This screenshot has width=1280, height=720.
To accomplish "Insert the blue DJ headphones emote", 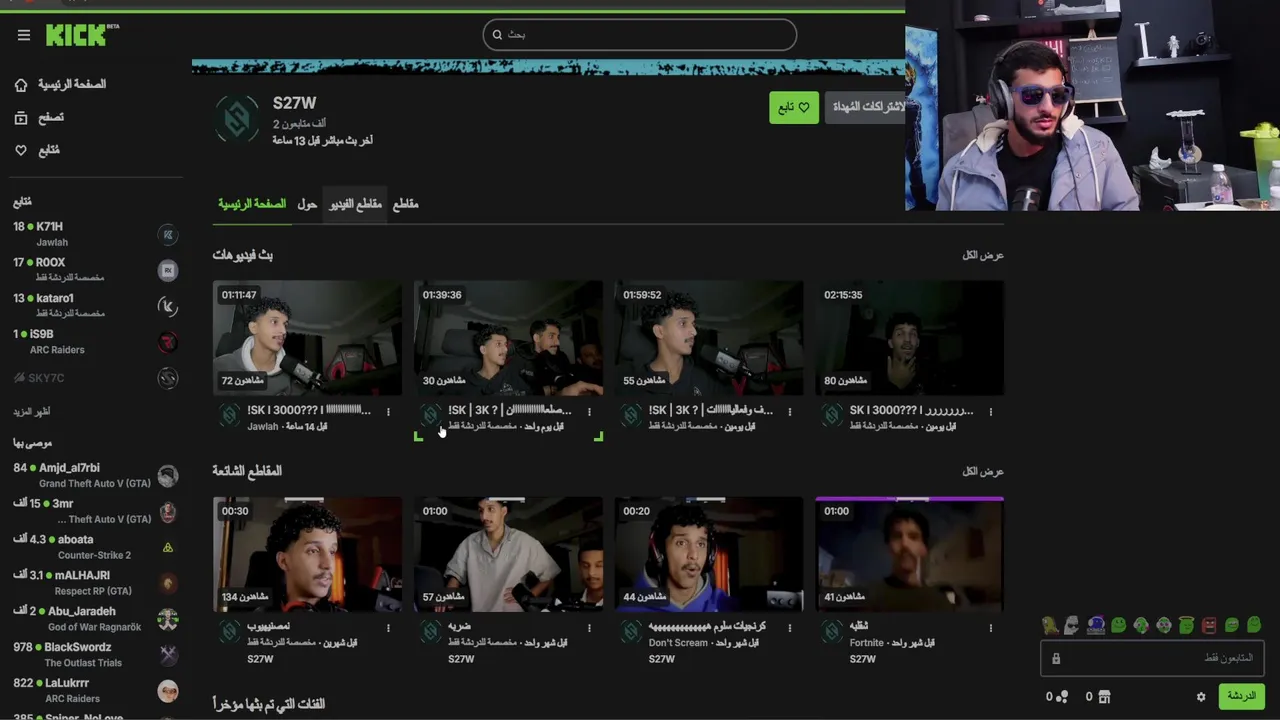I will pos(1095,626).
